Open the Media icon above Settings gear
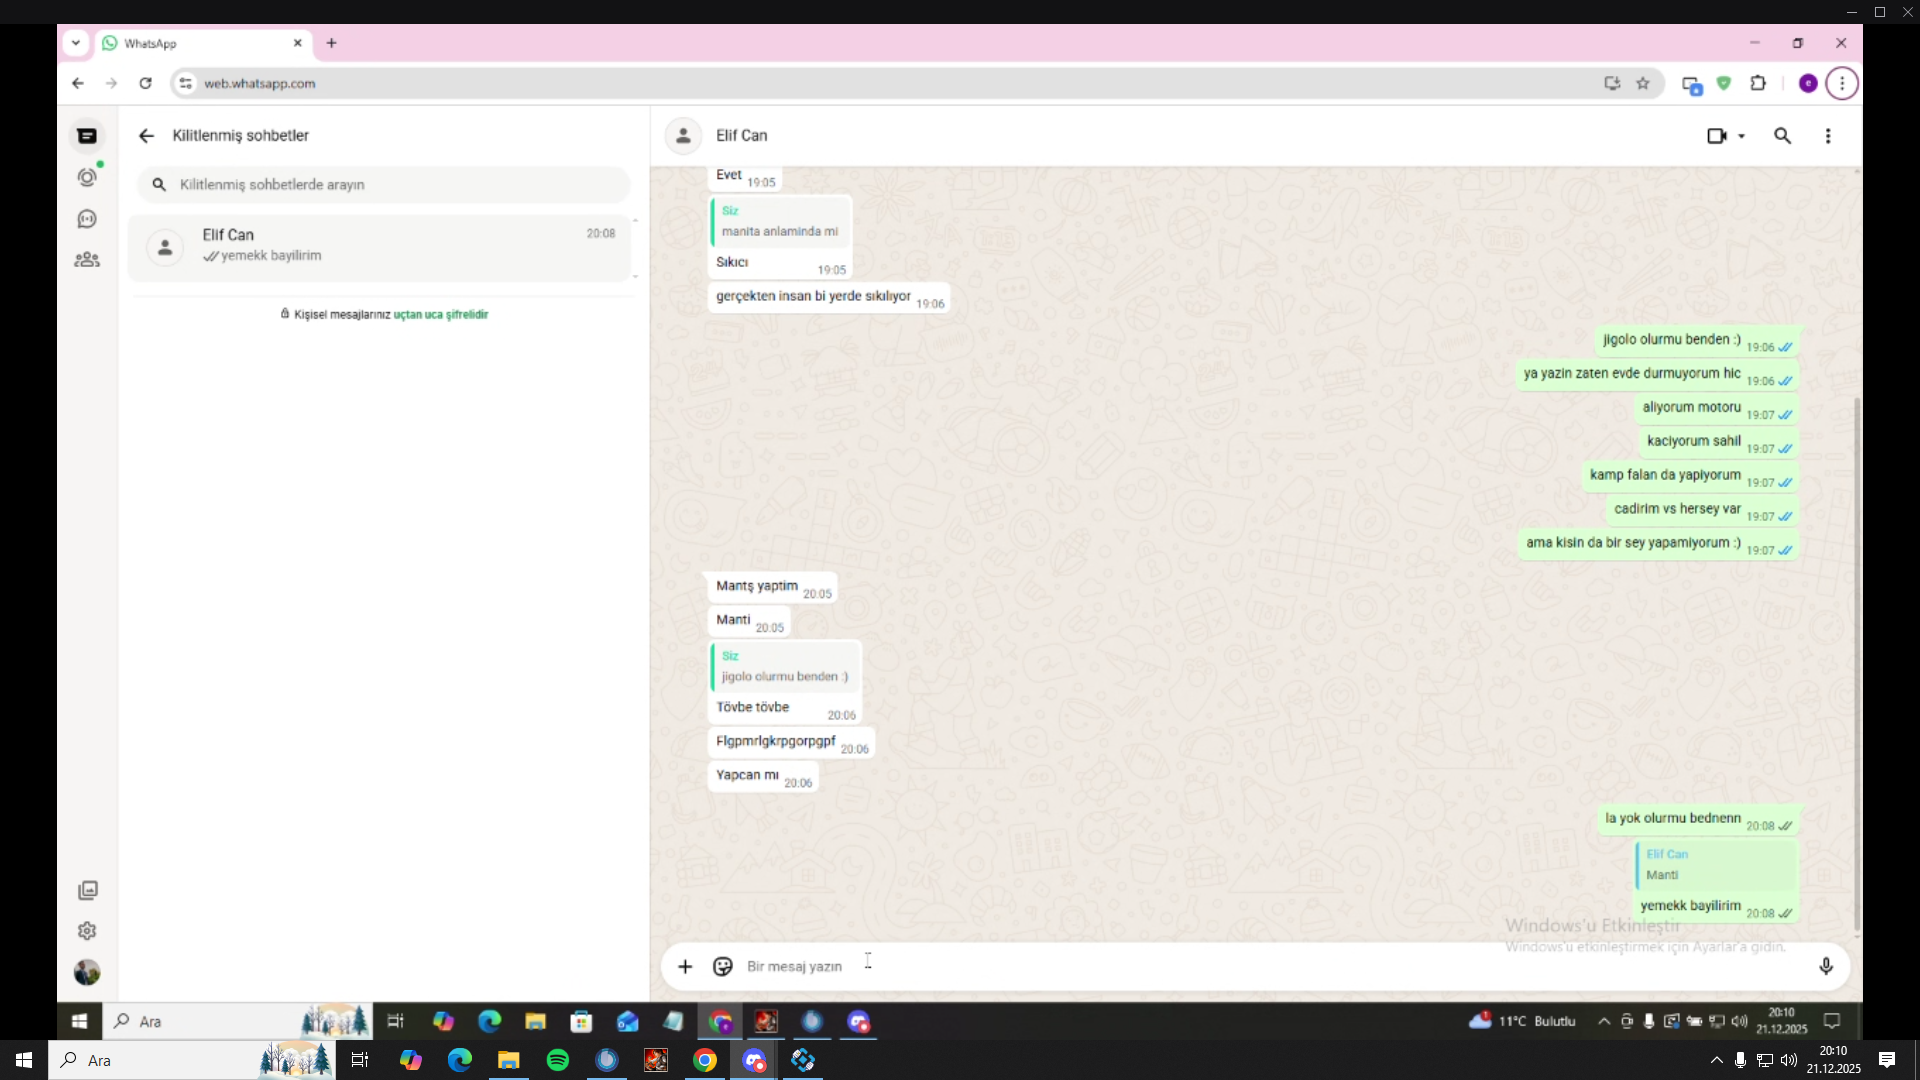The width and height of the screenshot is (1920, 1080). click(x=87, y=890)
